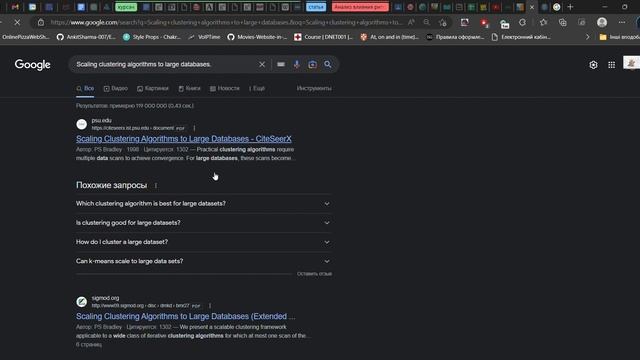Click the circular arrows extension icon in the toolbar
The image size is (640, 360).
(522, 22)
